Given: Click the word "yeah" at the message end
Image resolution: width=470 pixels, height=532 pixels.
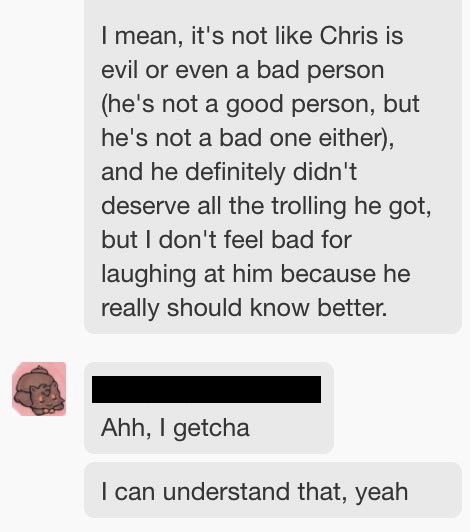Looking at the screenshot, I should click(381, 493).
